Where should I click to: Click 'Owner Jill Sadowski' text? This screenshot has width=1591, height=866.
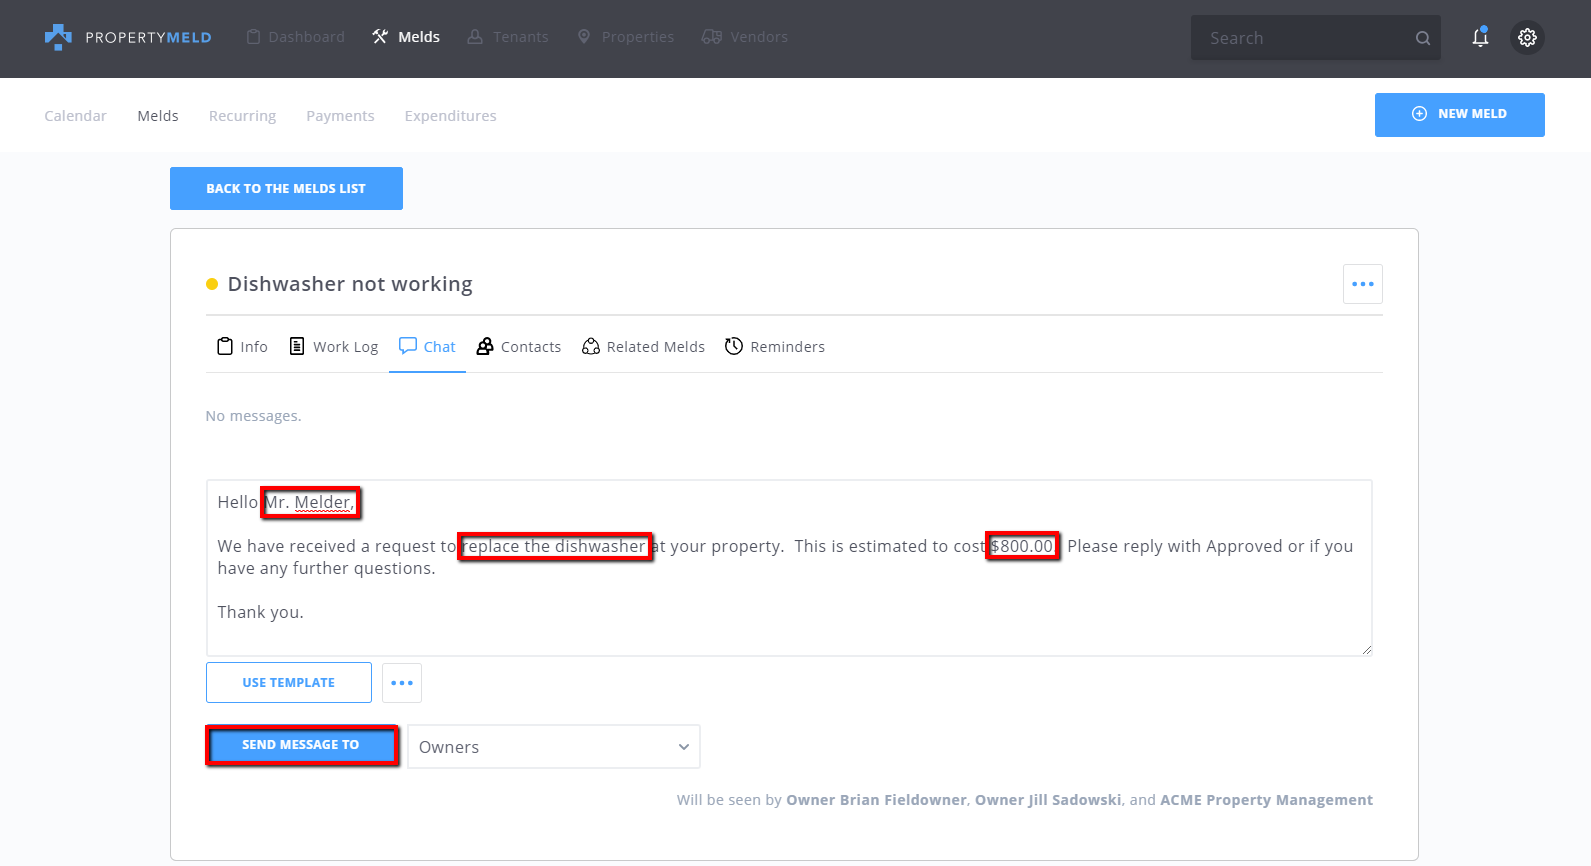tap(1048, 800)
